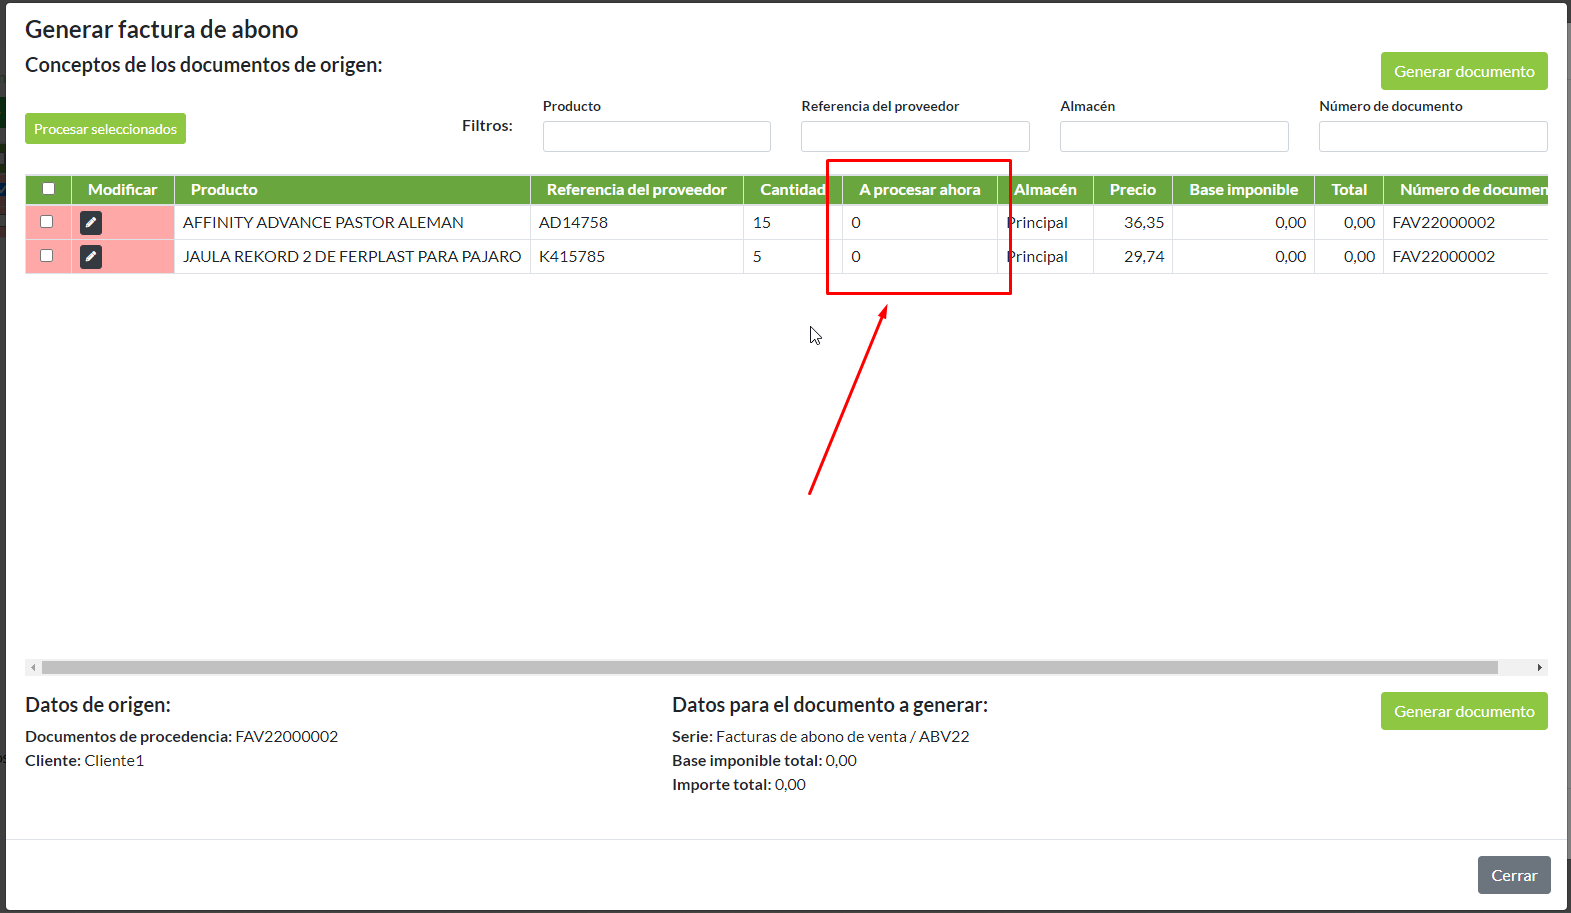Check the AFFINITY ADVANCE PASTOR ALEMAN row checkbox

tap(47, 222)
